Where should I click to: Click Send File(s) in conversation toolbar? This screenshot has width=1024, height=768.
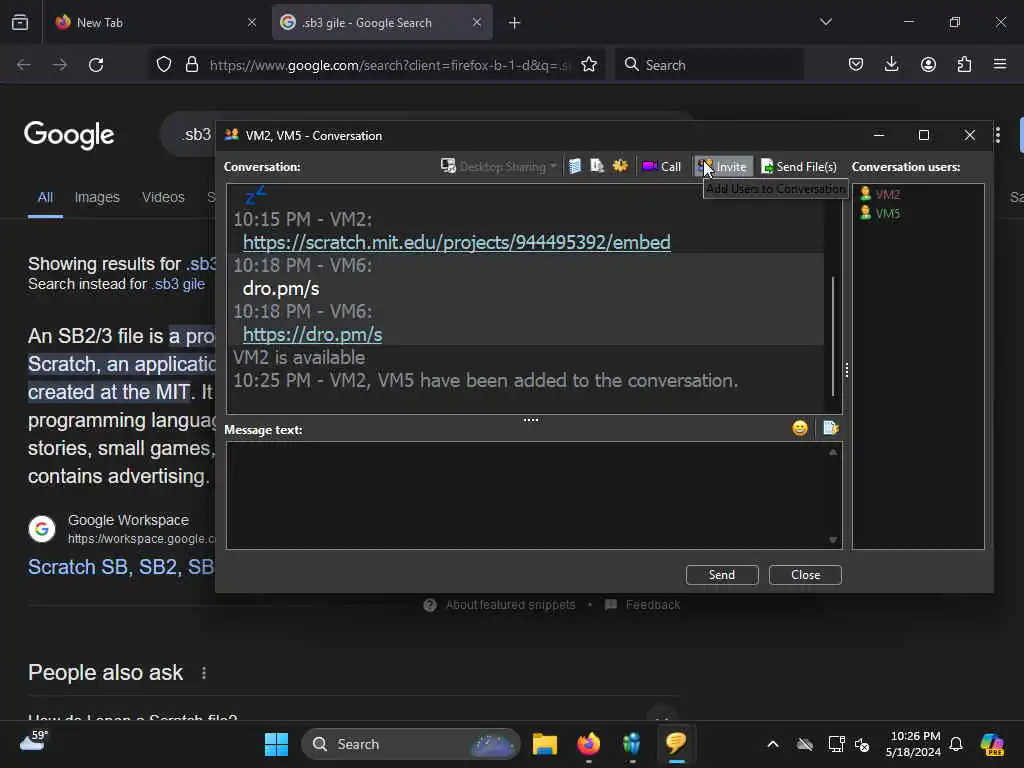(x=799, y=167)
